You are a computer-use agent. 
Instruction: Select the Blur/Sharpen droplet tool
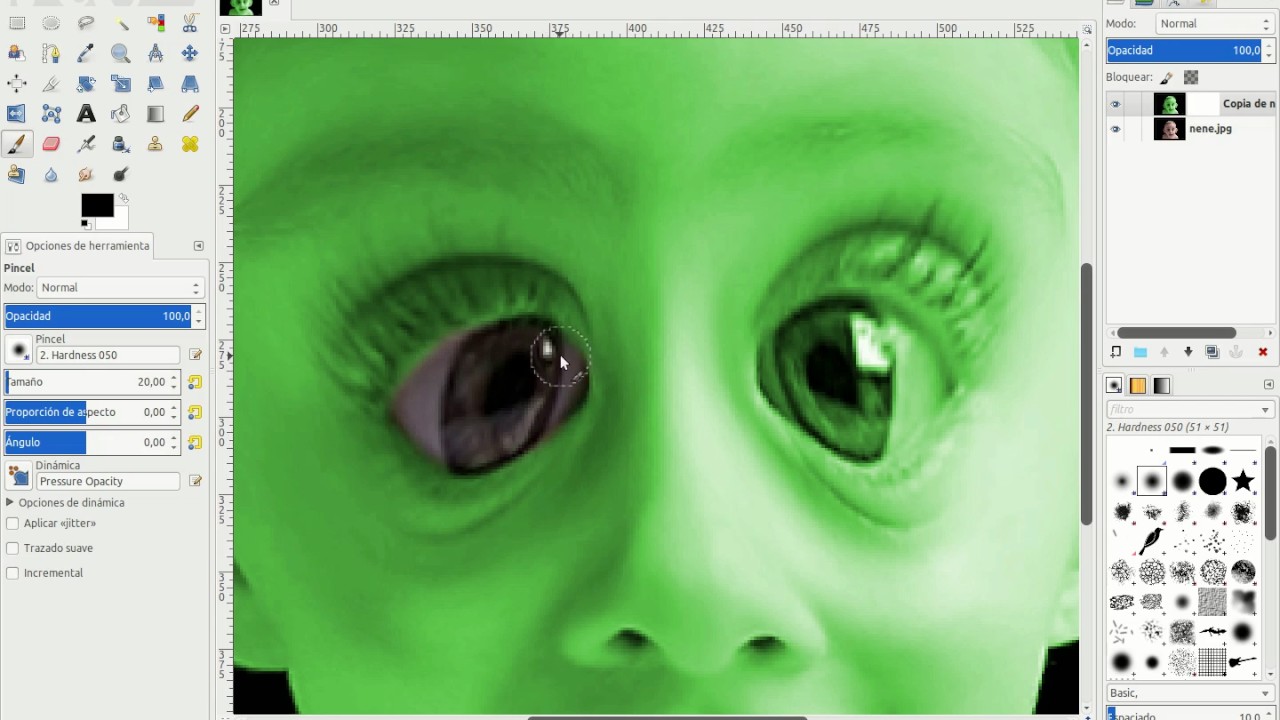click(x=51, y=174)
